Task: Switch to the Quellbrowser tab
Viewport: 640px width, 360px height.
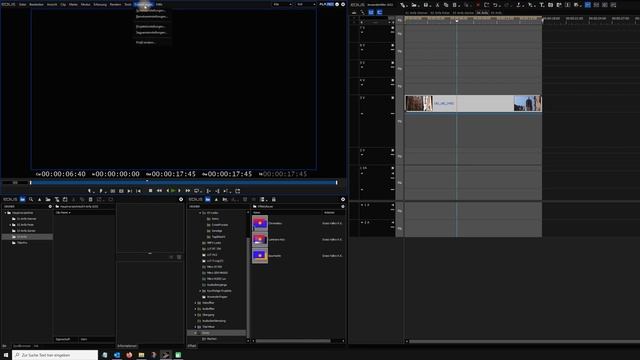Action: (x=22, y=346)
